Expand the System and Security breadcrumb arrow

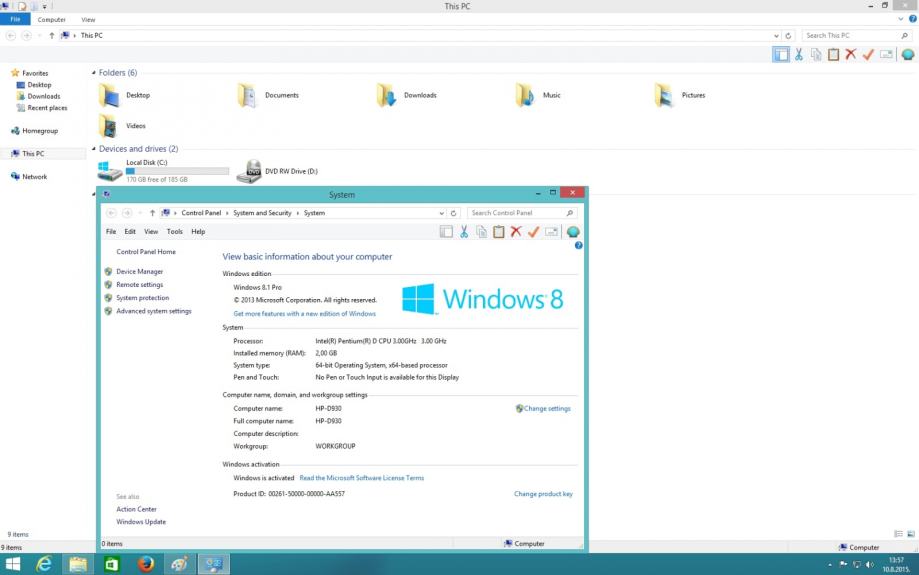pos(298,213)
